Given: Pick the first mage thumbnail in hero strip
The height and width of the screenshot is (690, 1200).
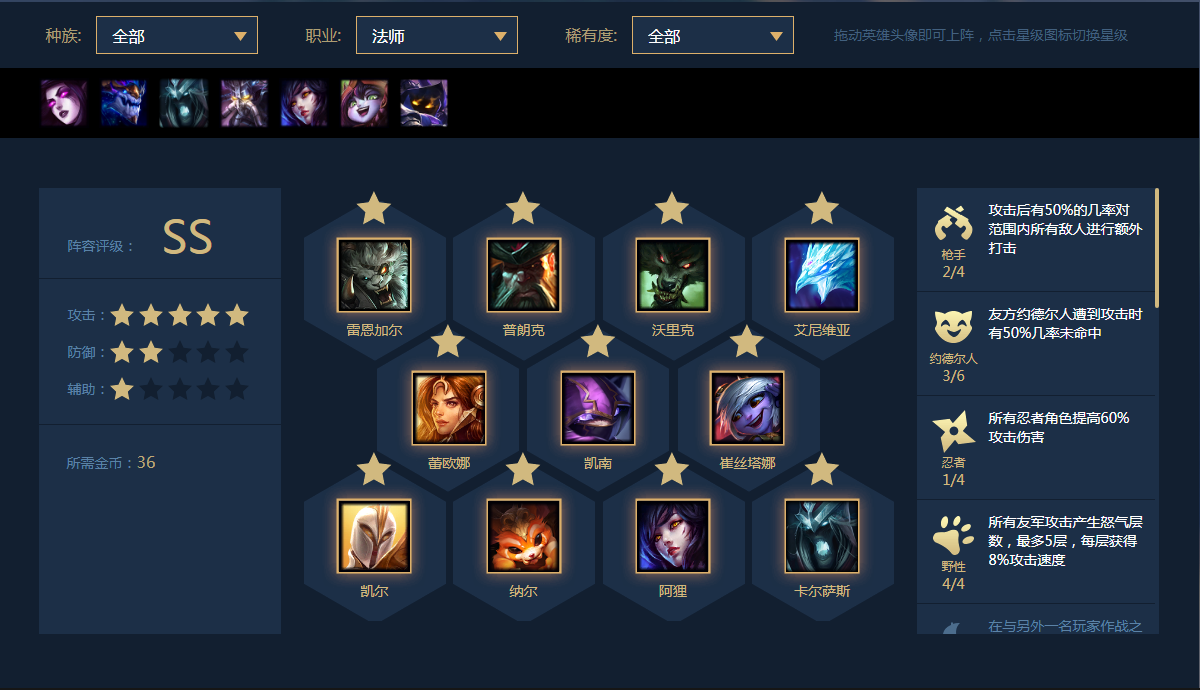Looking at the screenshot, I should (x=64, y=103).
